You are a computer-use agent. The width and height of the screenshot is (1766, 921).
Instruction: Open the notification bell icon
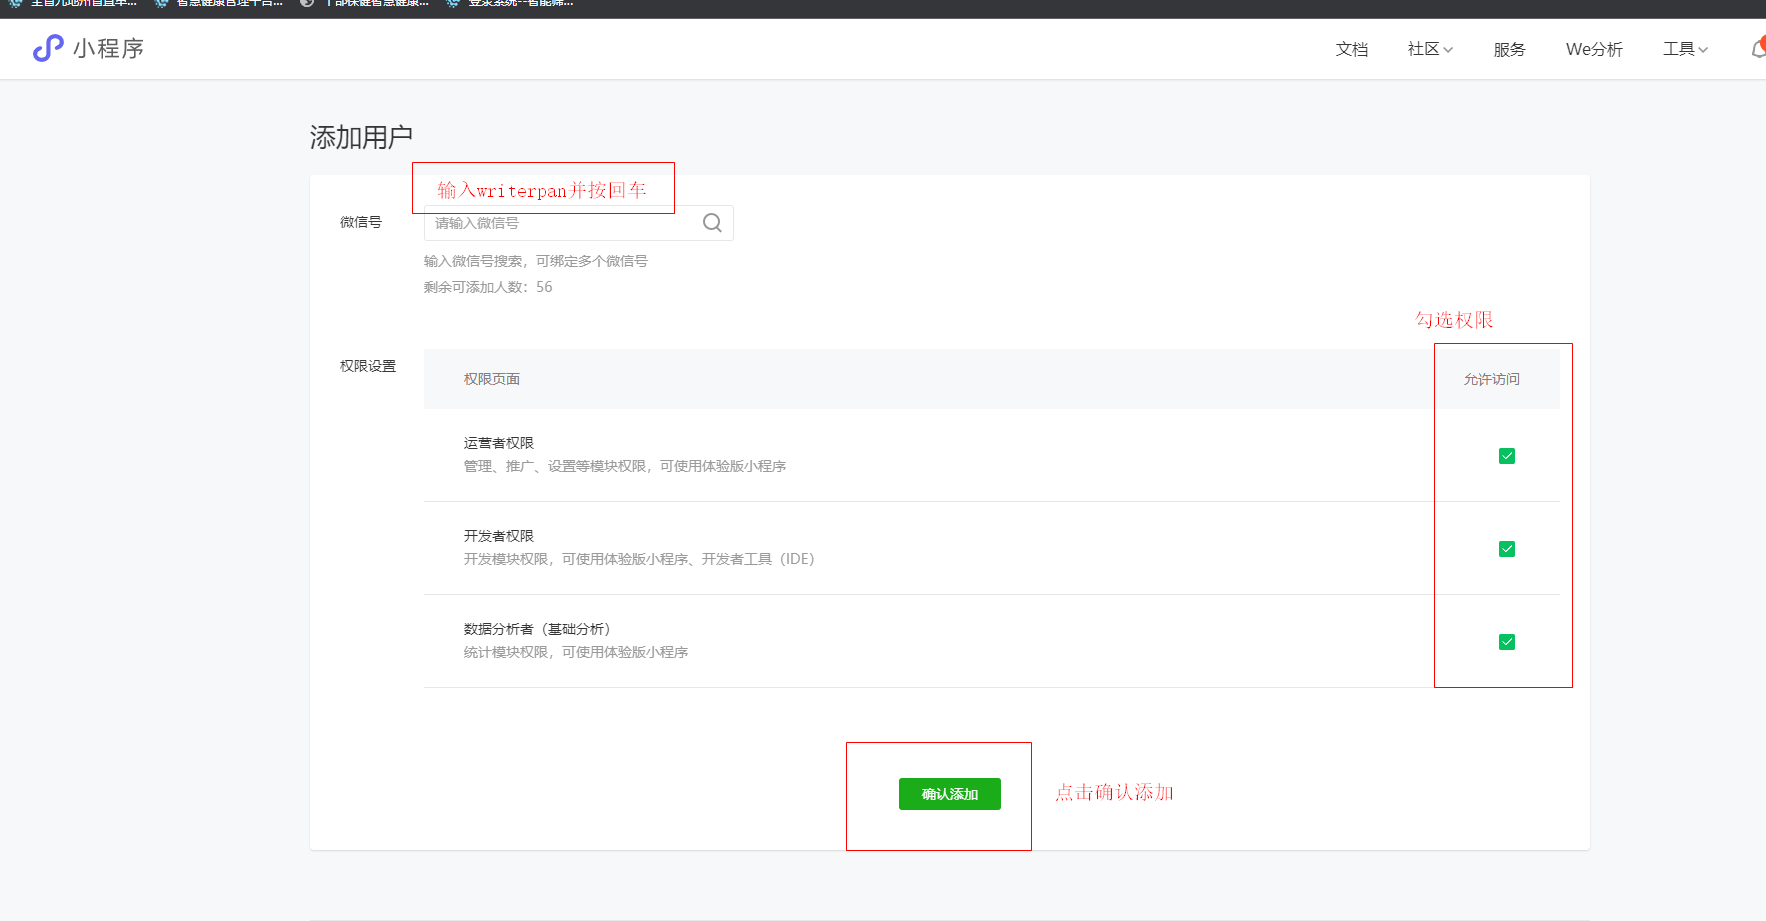click(x=1758, y=48)
